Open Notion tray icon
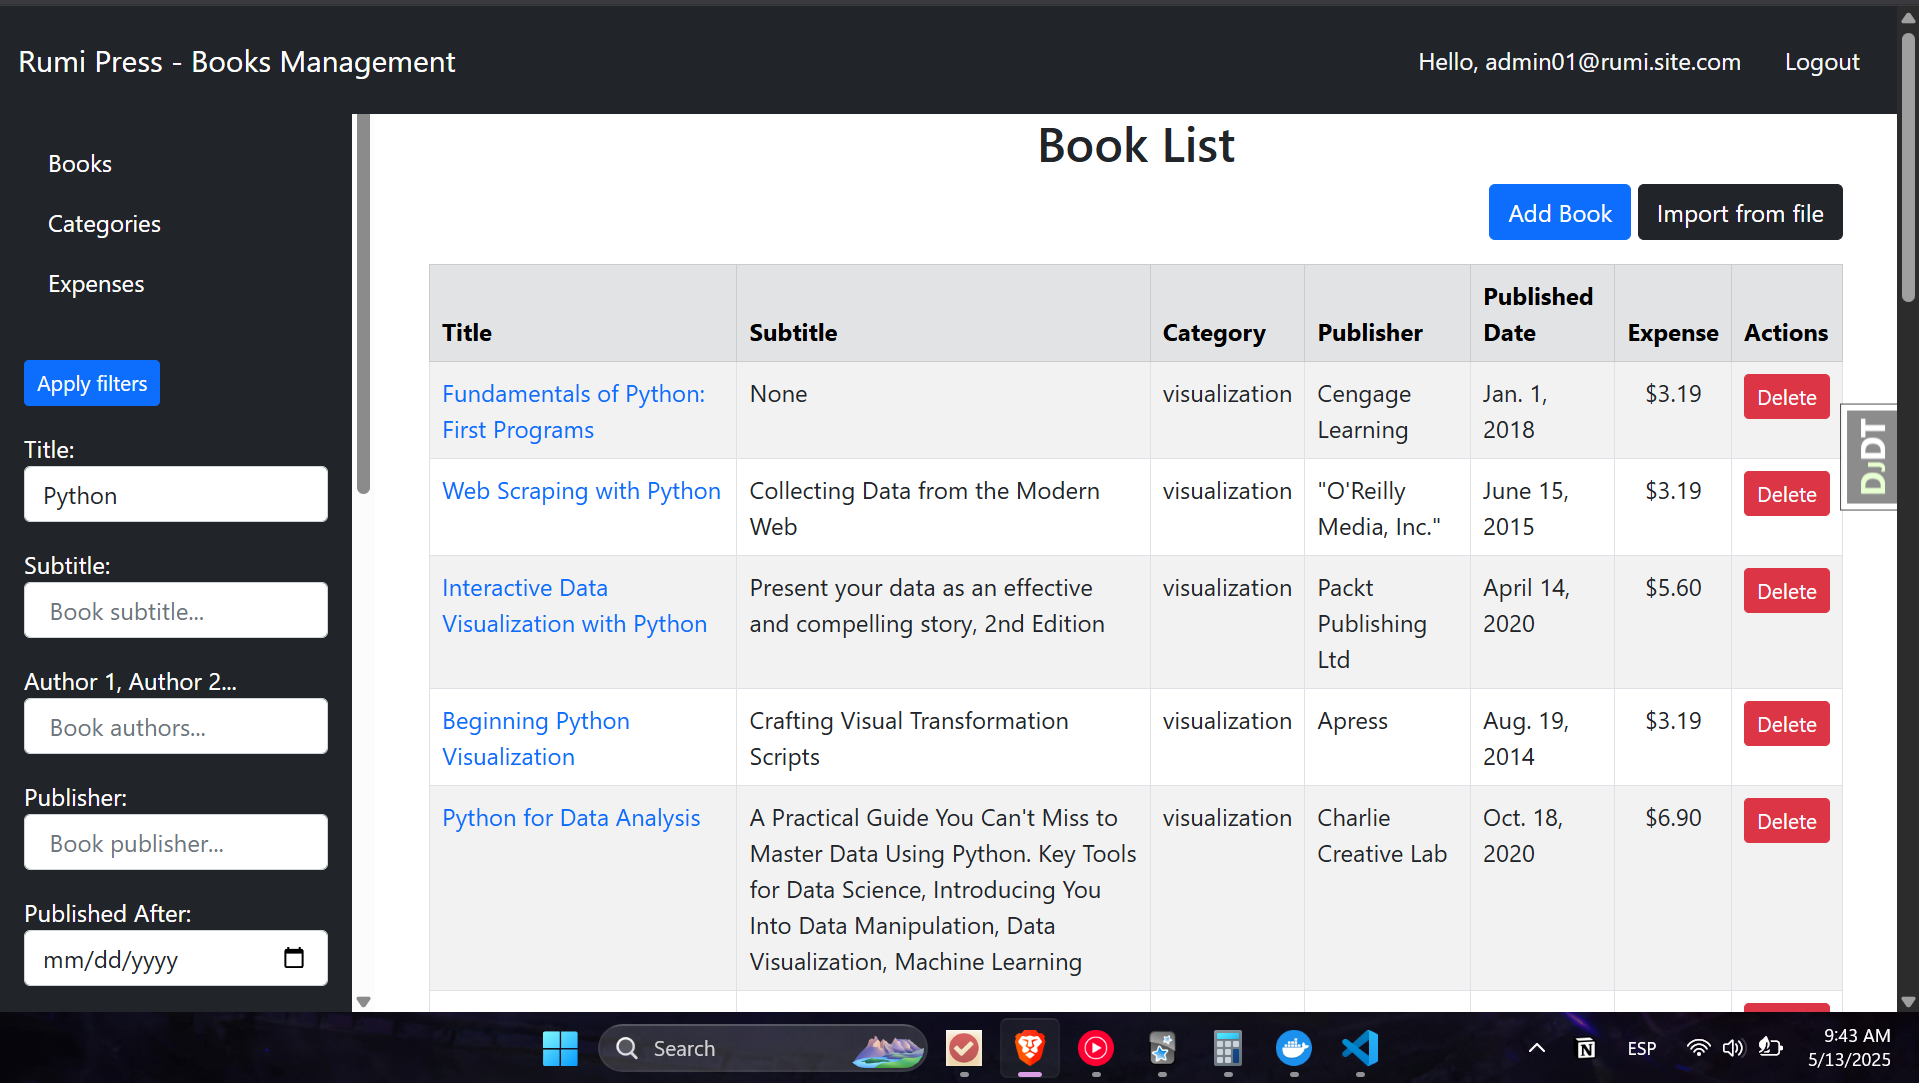This screenshot has width=1919, height=1083. click(1586, 1048)
